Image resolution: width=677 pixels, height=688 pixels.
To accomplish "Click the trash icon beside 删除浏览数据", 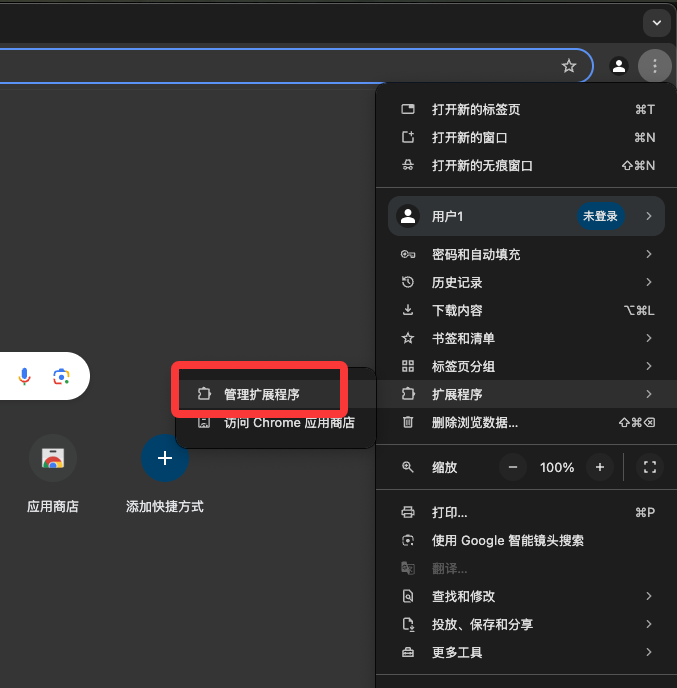I will click(408, 423).
